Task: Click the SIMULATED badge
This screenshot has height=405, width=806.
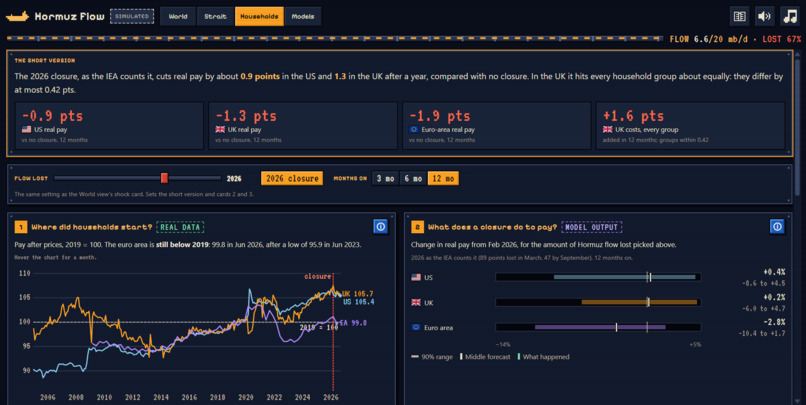Action: click(132, 16)
